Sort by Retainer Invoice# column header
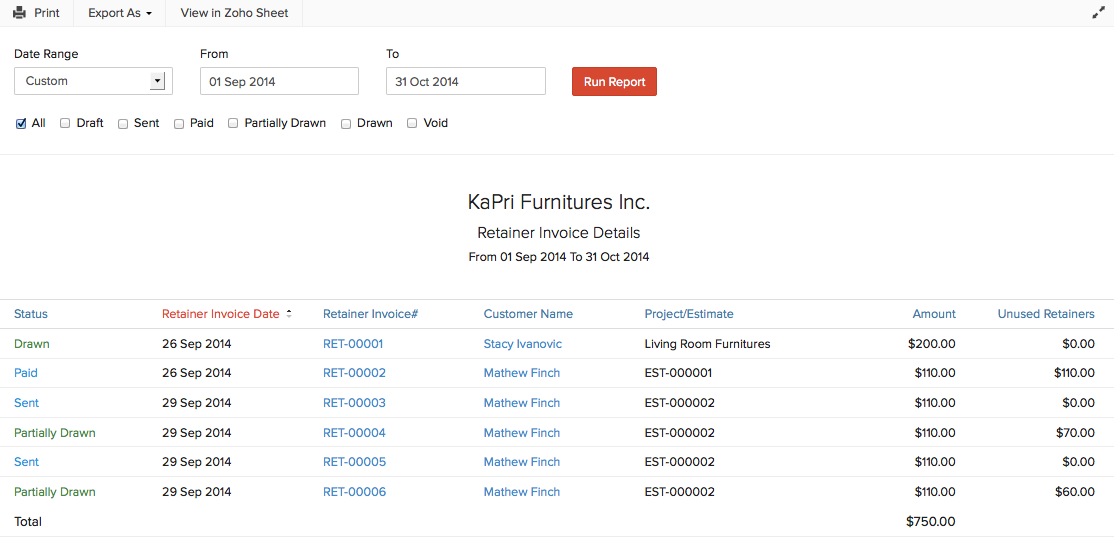The width and height of the screenshot is (1114, 537). click(370, 314)
